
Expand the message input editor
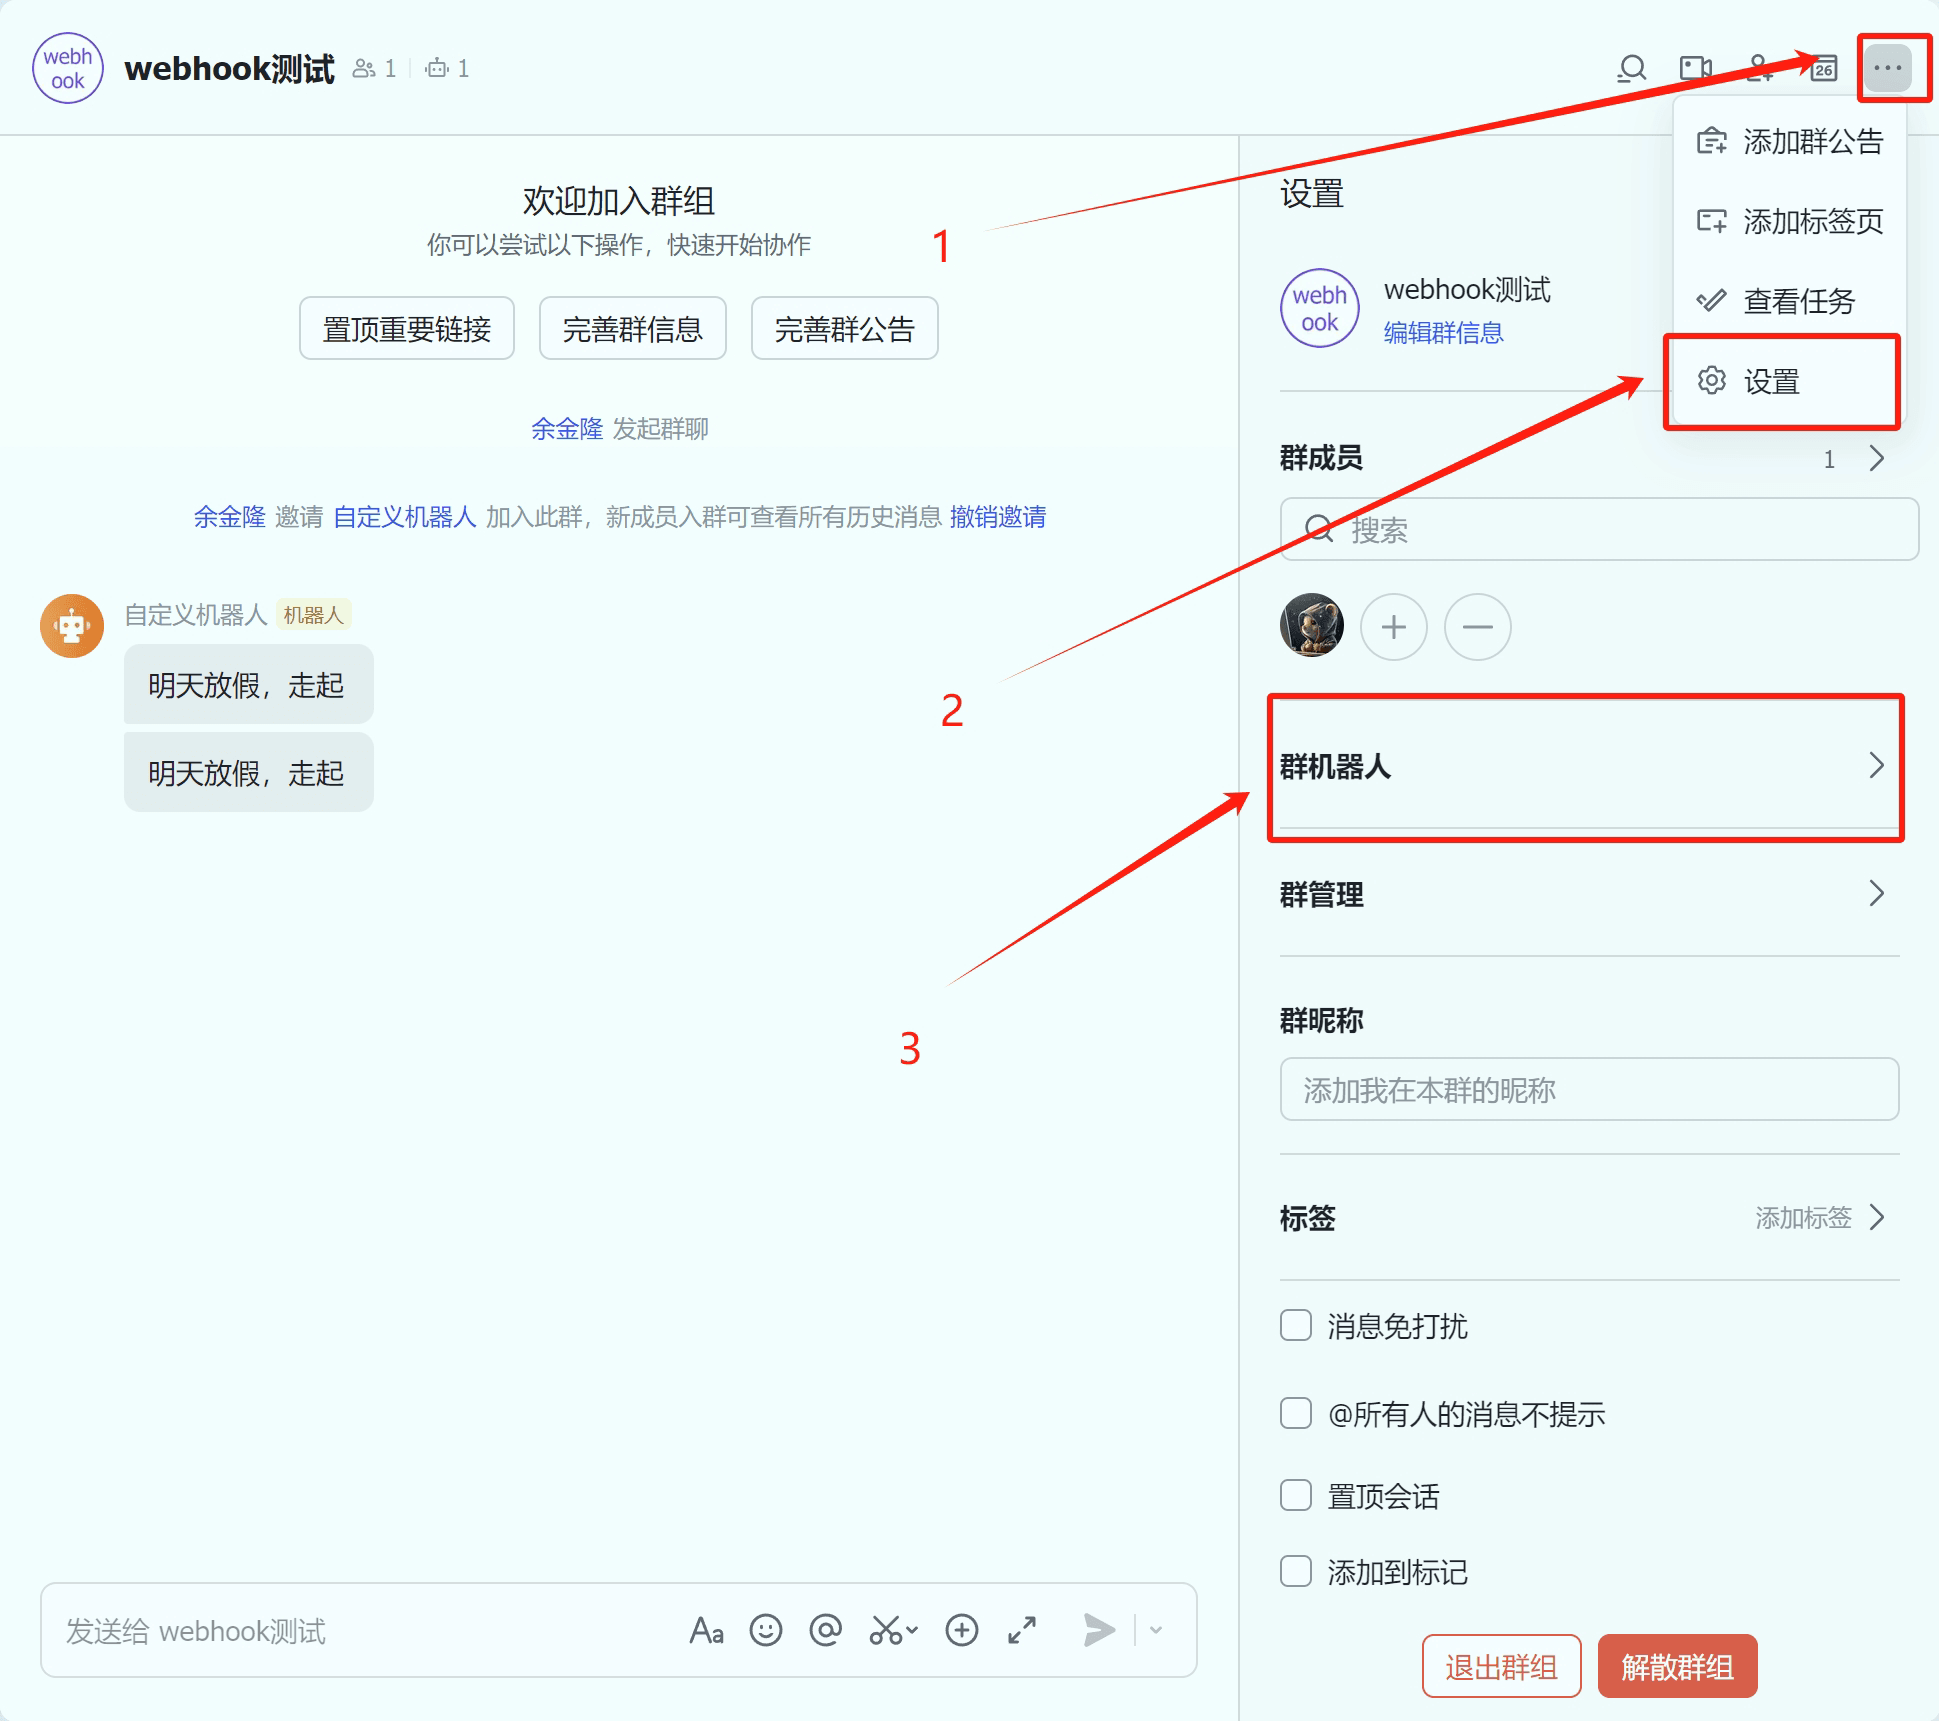coord(1021,1631)
